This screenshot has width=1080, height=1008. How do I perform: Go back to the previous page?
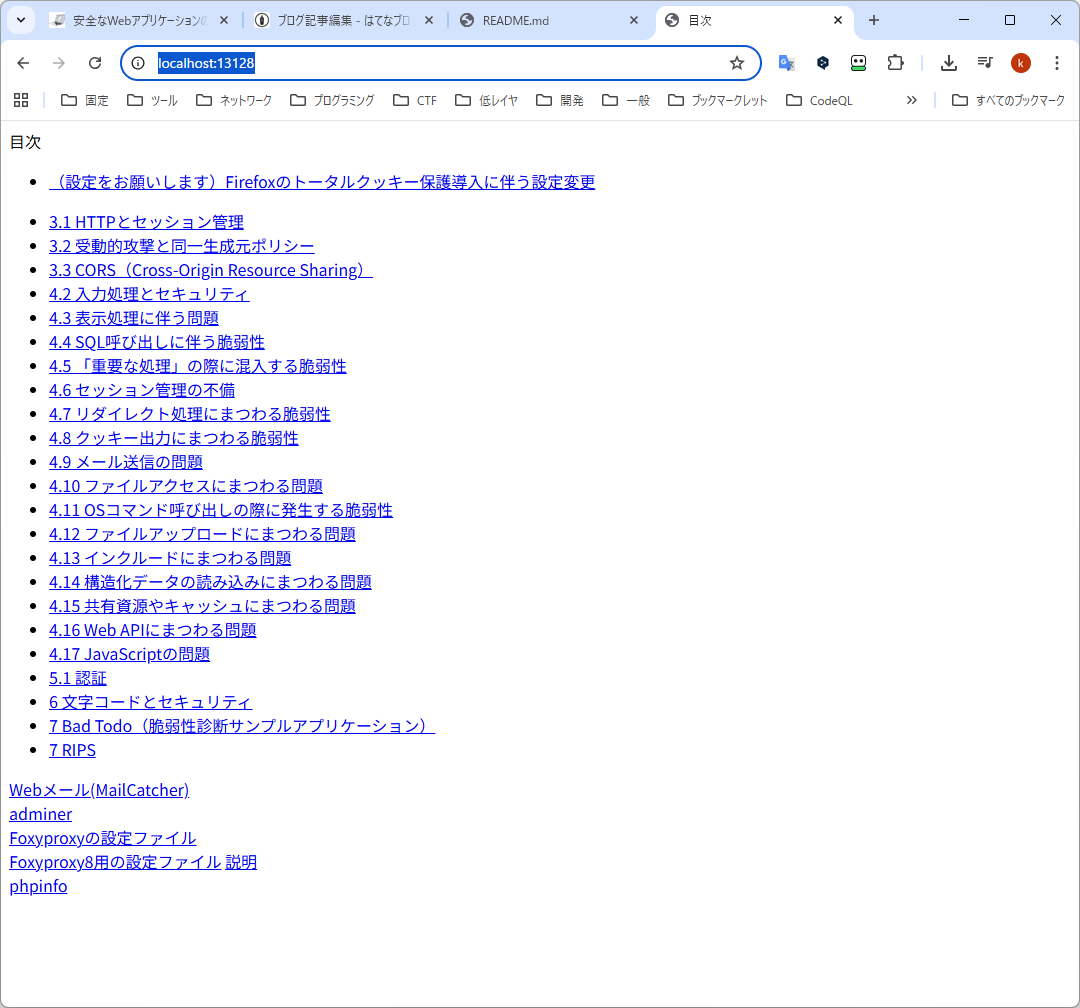point(23,63)
